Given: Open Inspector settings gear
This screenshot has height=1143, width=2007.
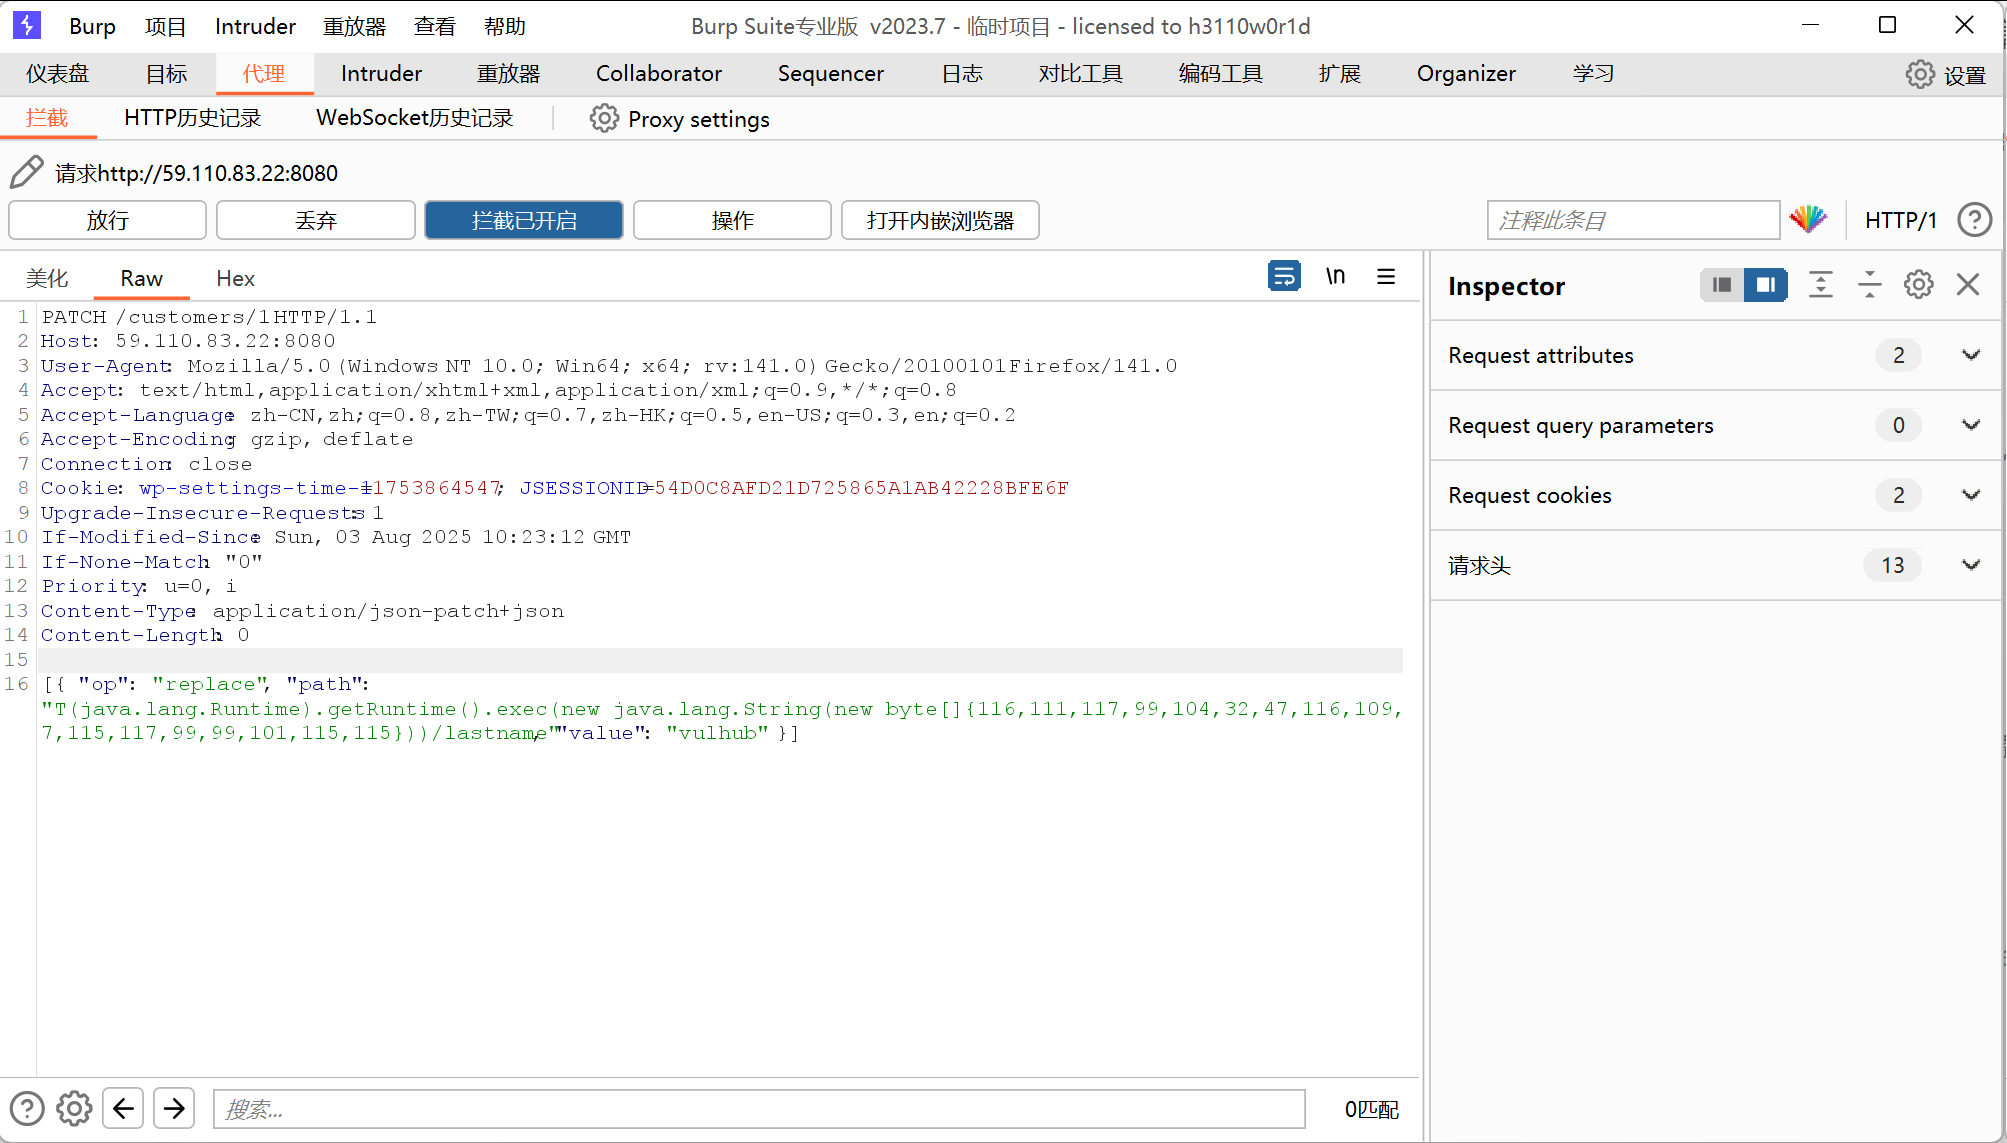Looking at the screenshot, I should coord(1918,285).
